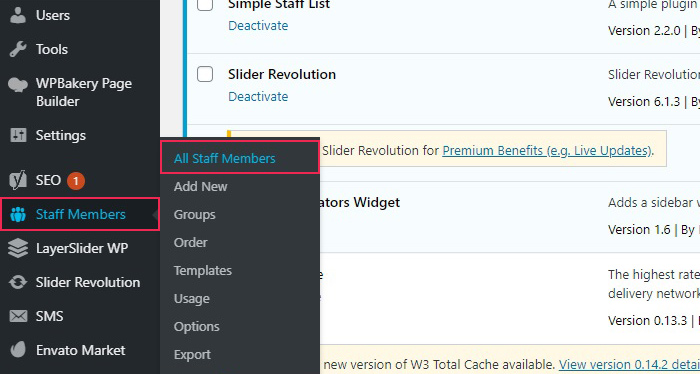This screenshot has height=374, width=700.
Task: Click the SMS envelope icon
Action: [x=18, y=316]
